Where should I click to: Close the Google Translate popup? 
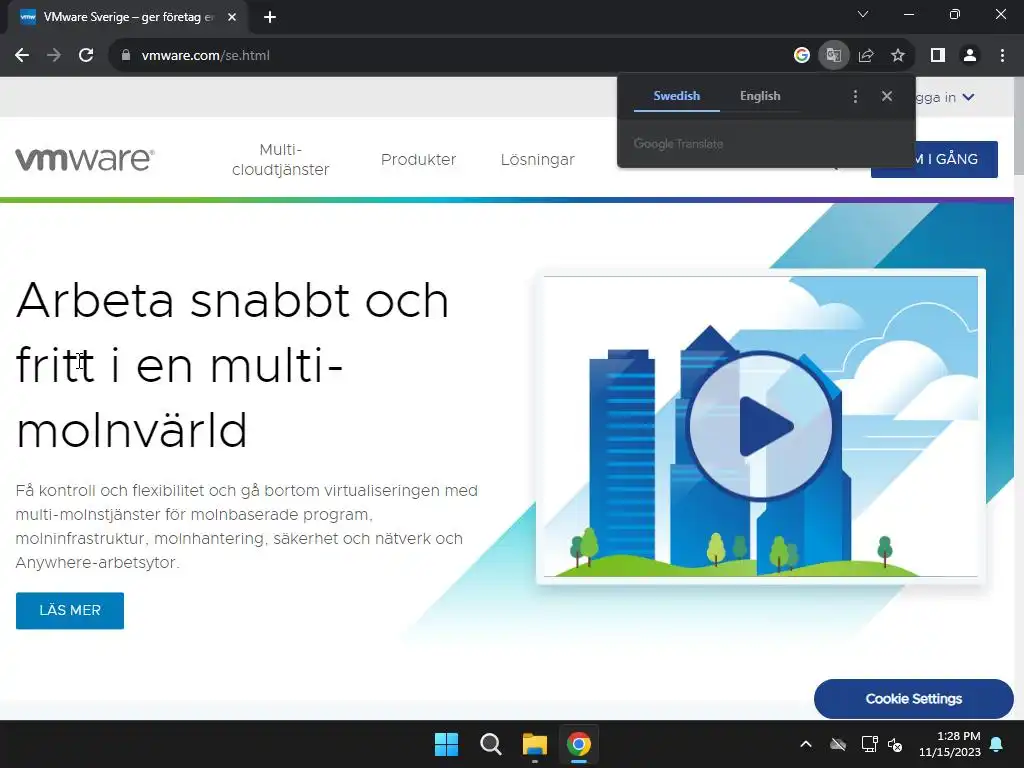pos(886,97)
